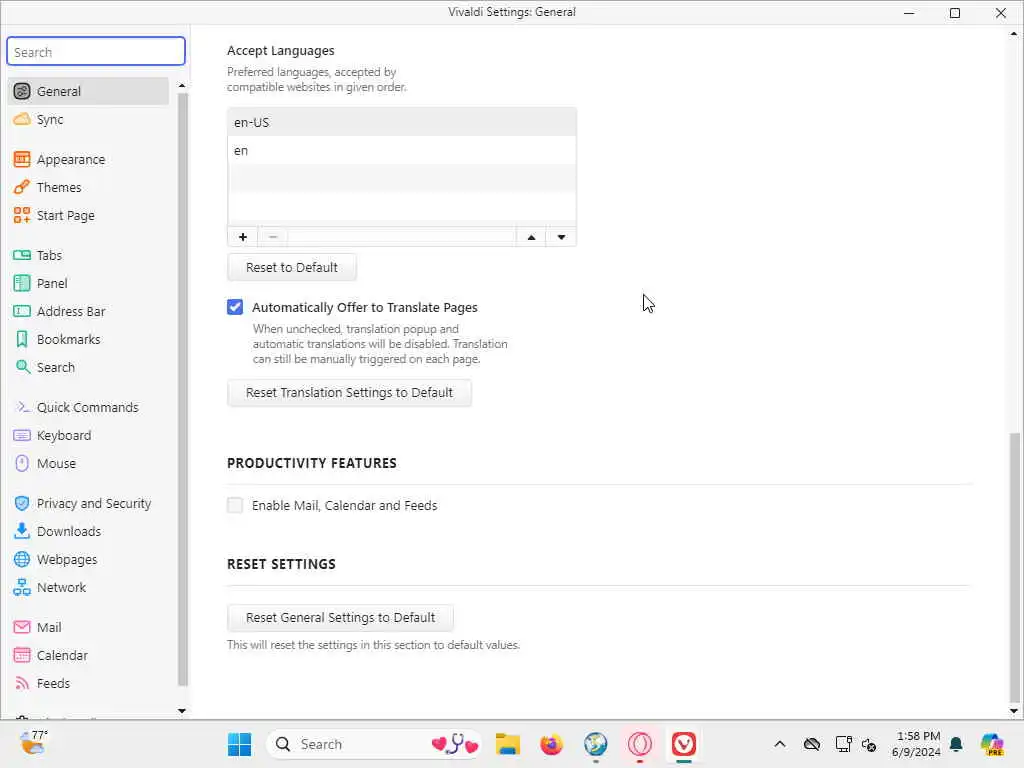Open the Webpages settings label
Screen dimensions: 1024x768
point(67,560)
